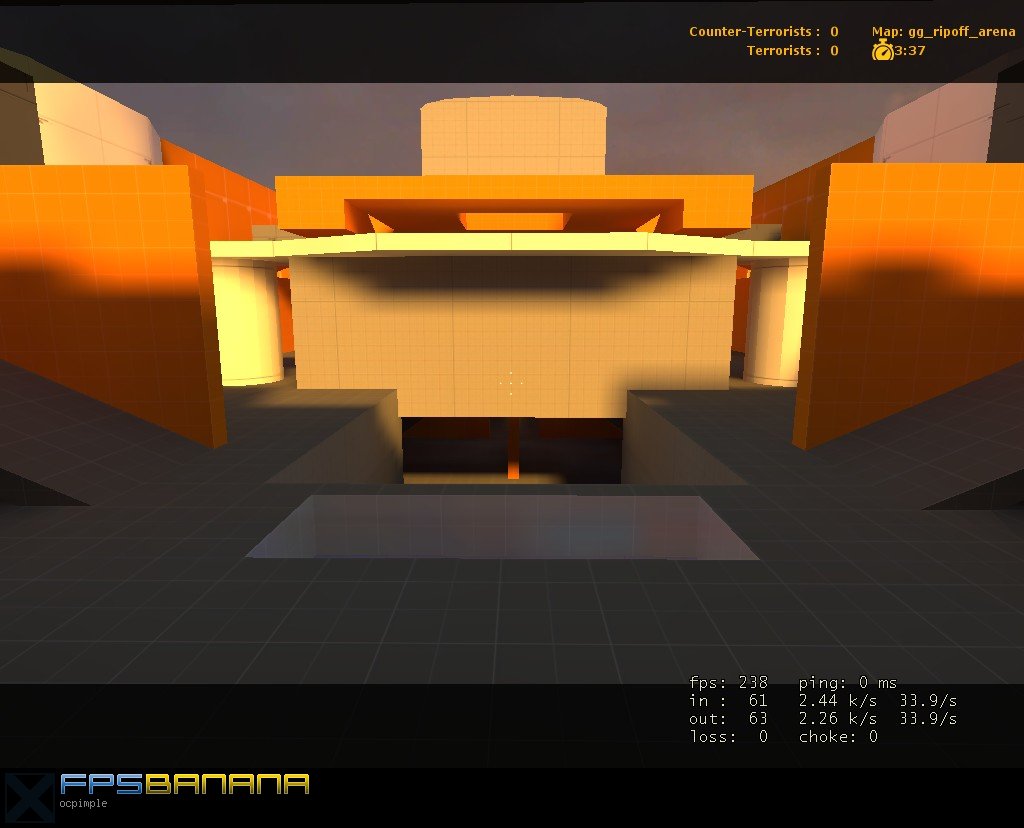The height and width of the screenshot is (828, 1024).
Task: Click the '3:37' round timer value
Action: click(910, 50)
